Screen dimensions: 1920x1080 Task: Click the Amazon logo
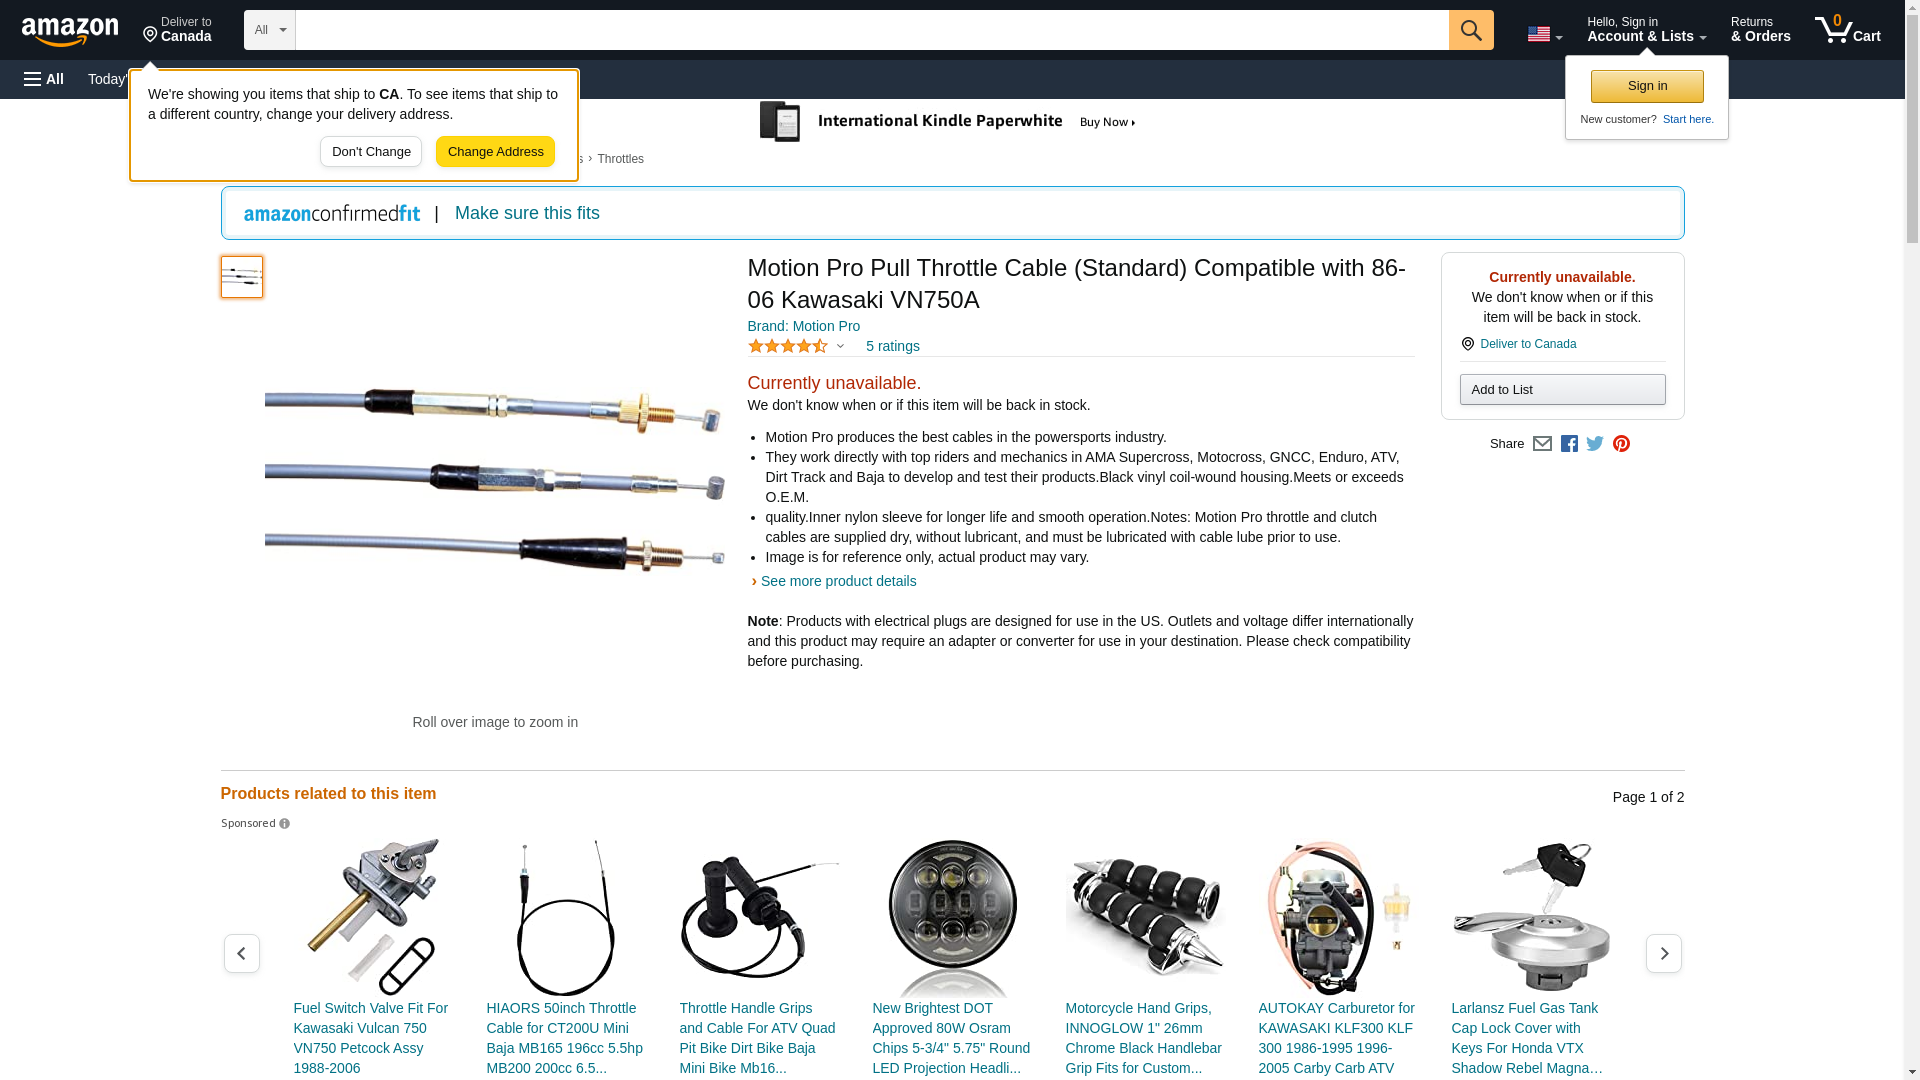70,31
